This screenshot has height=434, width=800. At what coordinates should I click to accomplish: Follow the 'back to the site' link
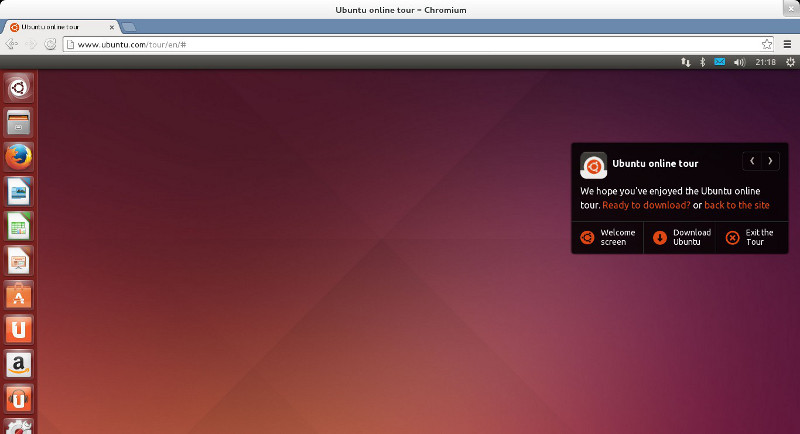737,205
